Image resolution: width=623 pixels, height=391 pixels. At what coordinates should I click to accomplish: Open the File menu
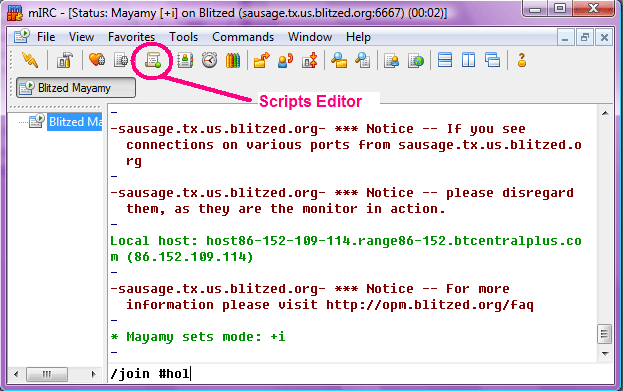pyautogui.click(x=46, y=37)
